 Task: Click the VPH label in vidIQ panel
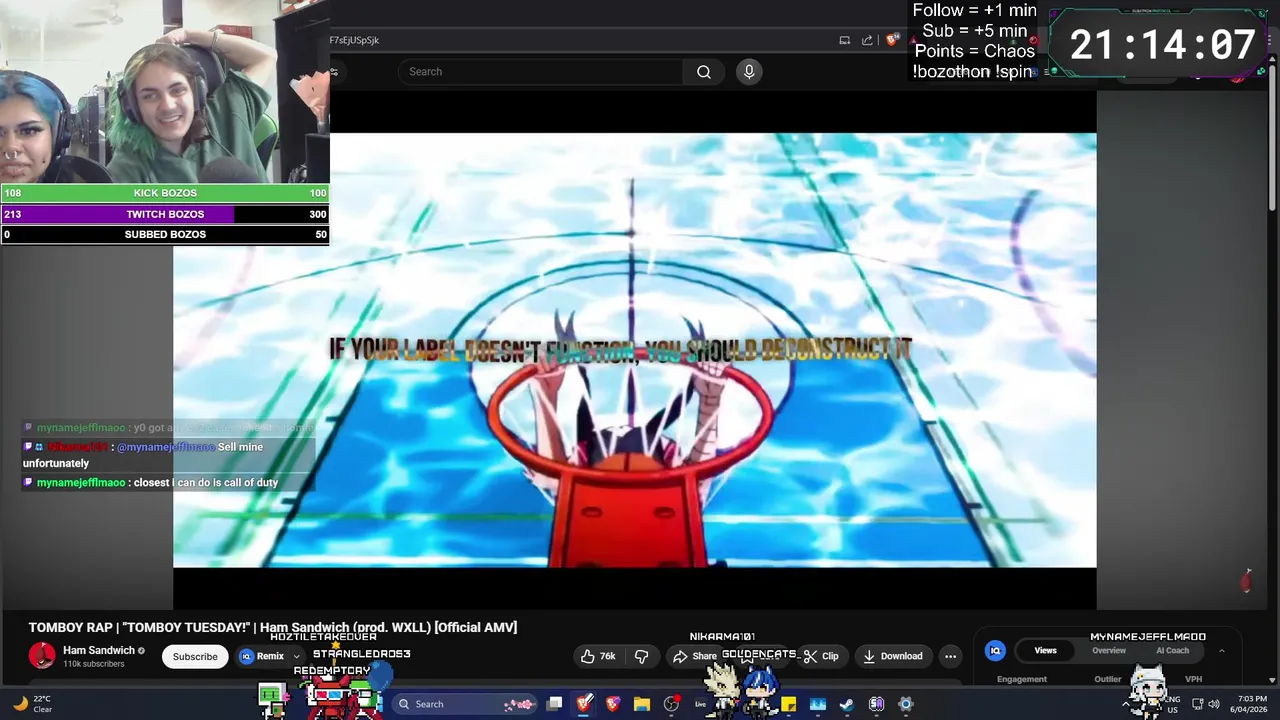pyautogui.click(x=1193, y=679)
